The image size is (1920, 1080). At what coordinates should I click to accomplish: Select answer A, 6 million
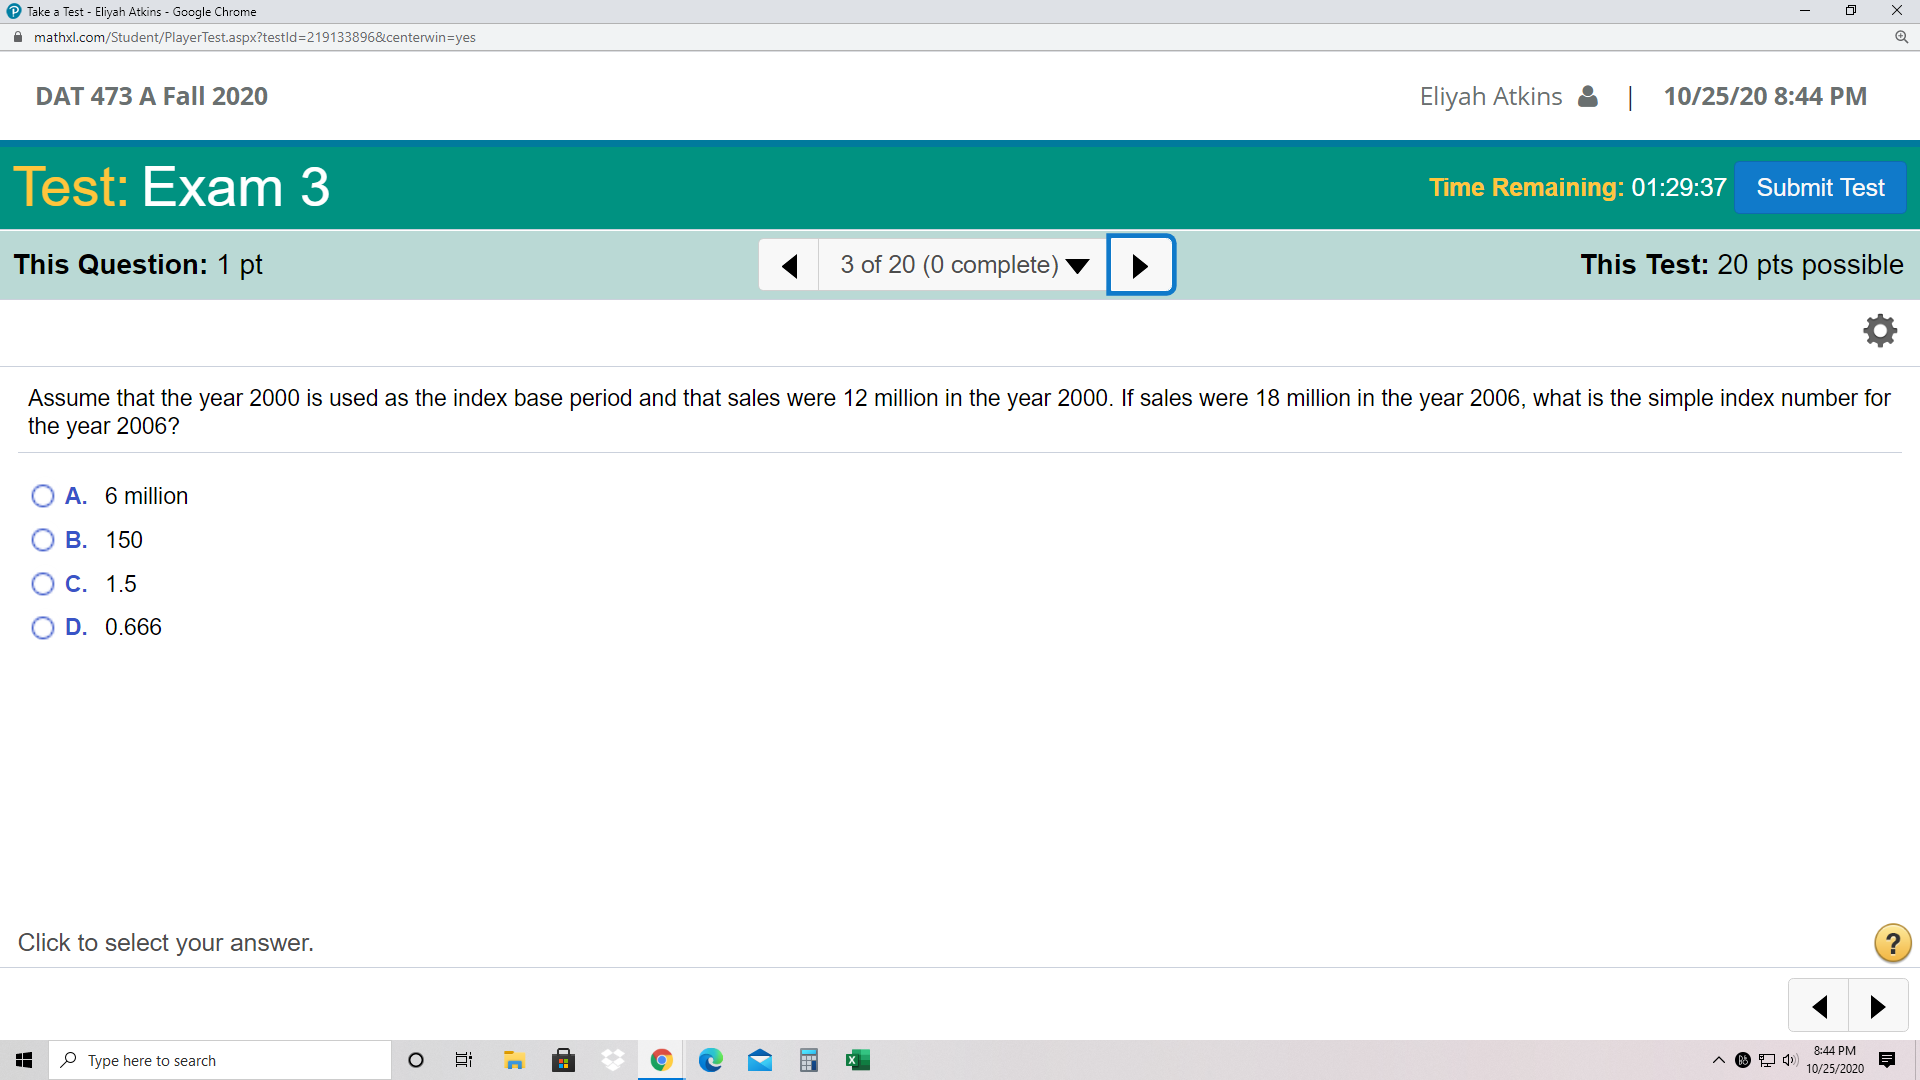43,496
